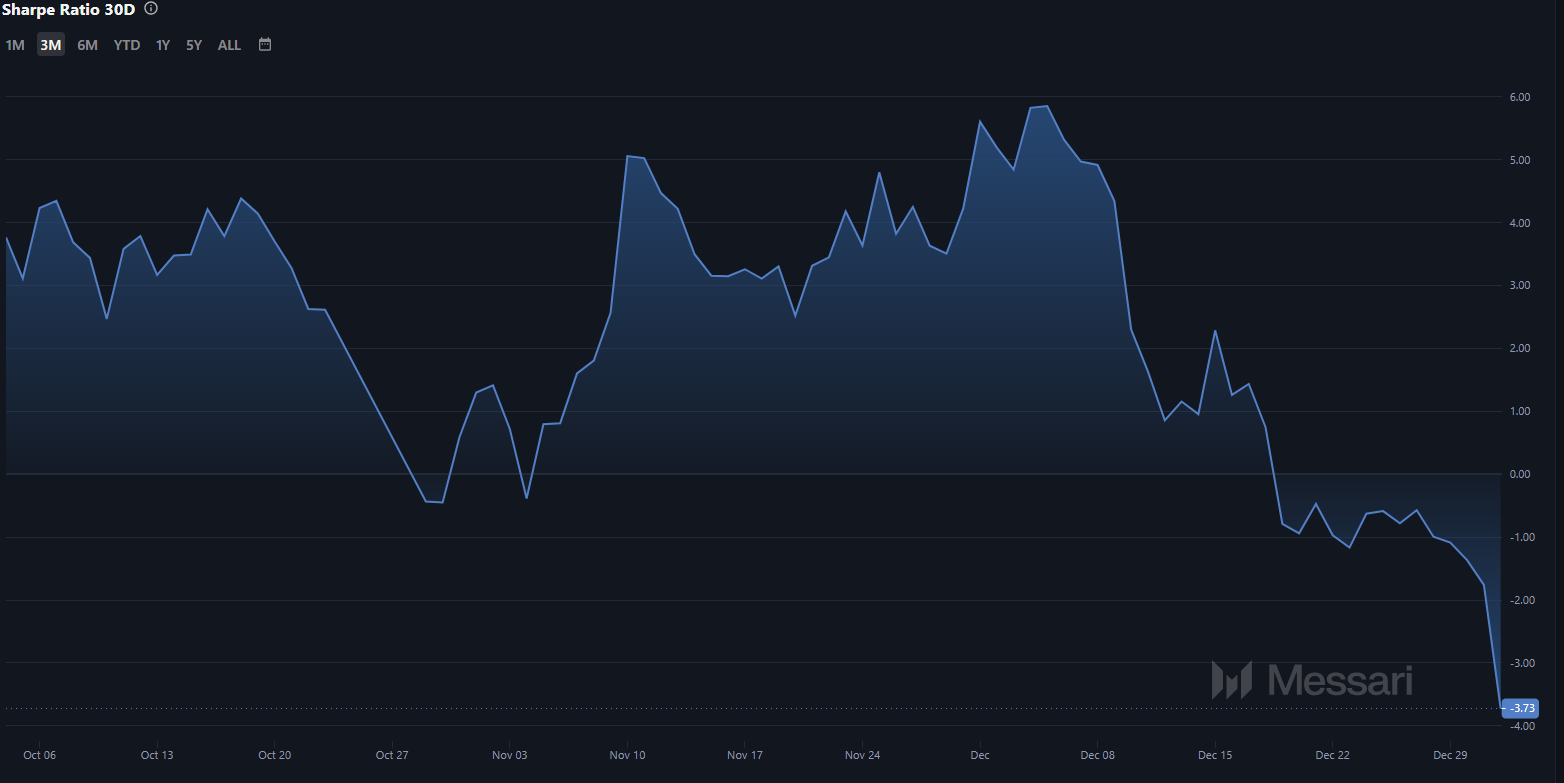The height and width of the screenshot is (783, 1564).
Task: Click the Oct 06 date label
Action: (39, 755)
